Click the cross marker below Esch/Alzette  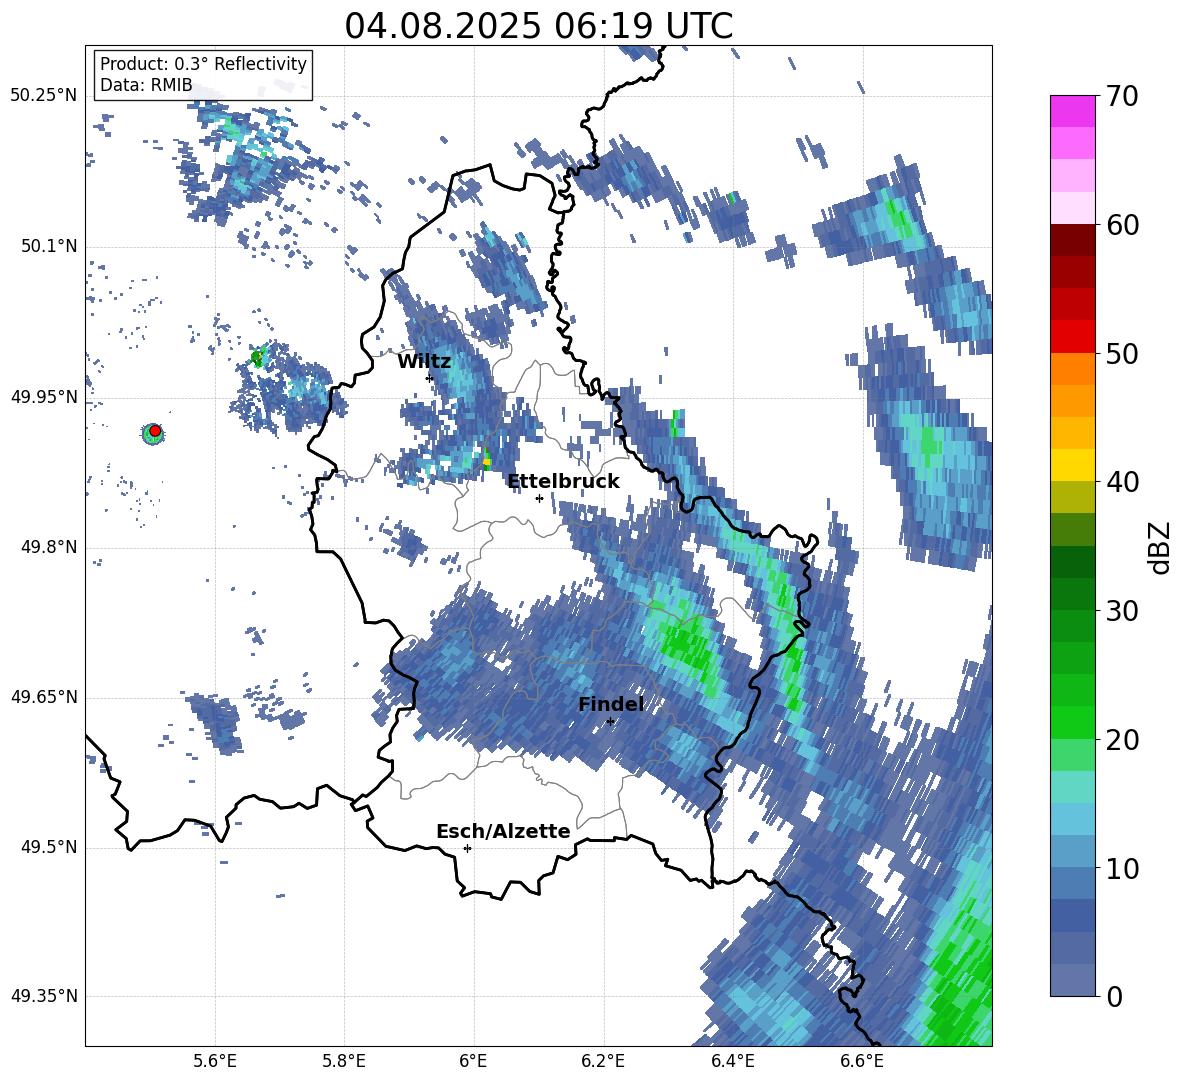pyautogui.click(x=467, y=848)
